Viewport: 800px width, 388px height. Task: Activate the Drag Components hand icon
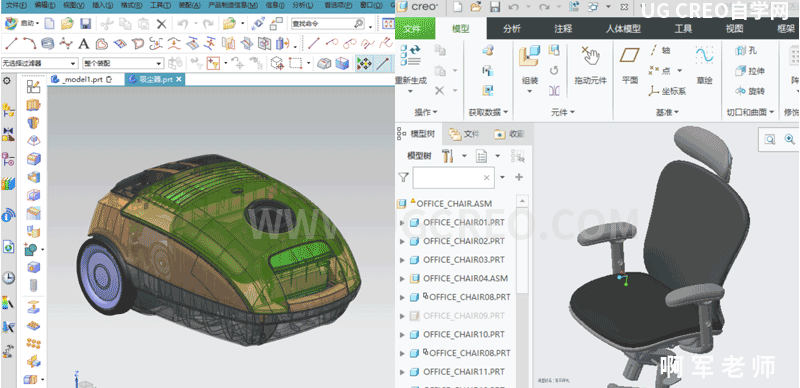coord(591,65)
